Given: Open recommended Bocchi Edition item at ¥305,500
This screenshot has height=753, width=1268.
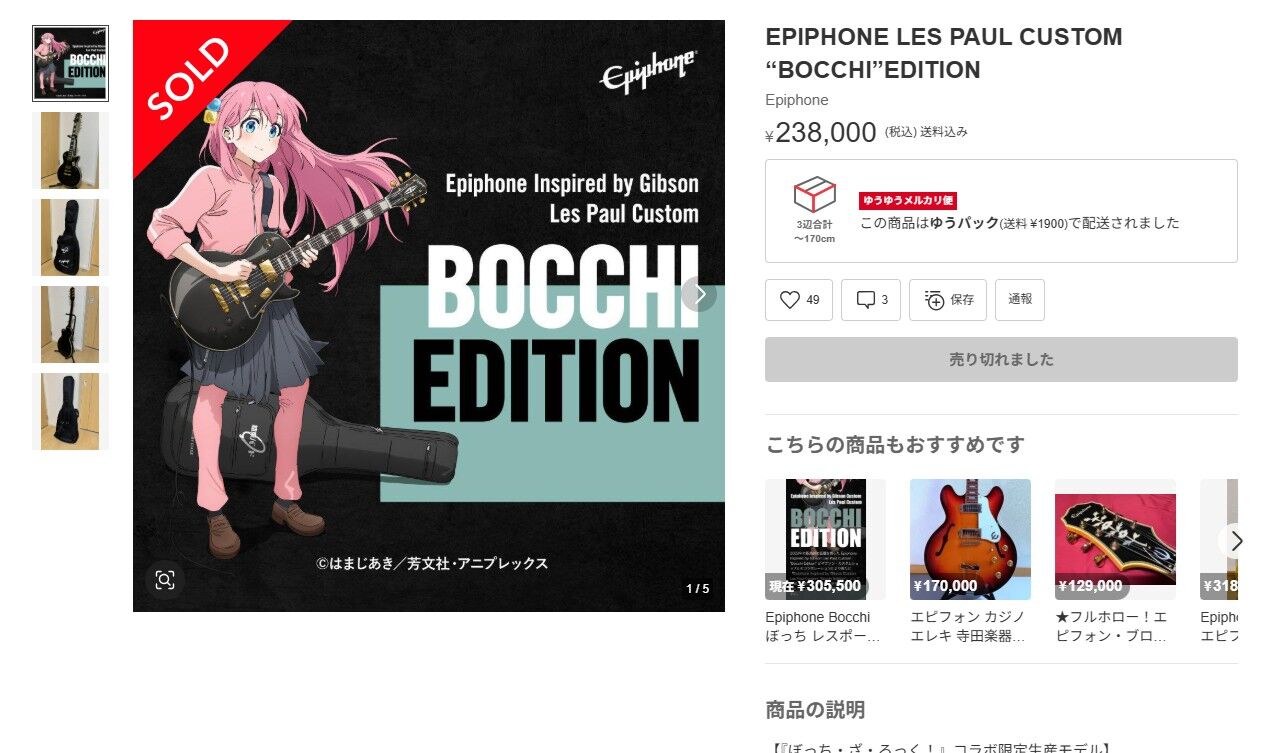Looking at the screenshot, I should click(826, 562).
